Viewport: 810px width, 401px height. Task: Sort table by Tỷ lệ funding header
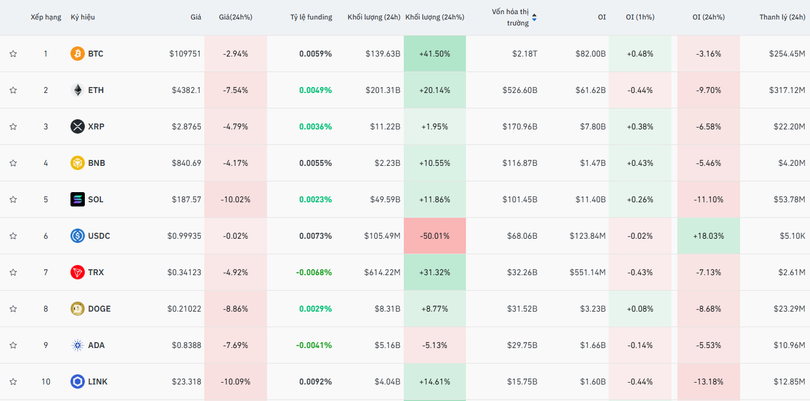pyautogui.click(x=310, y=17)
